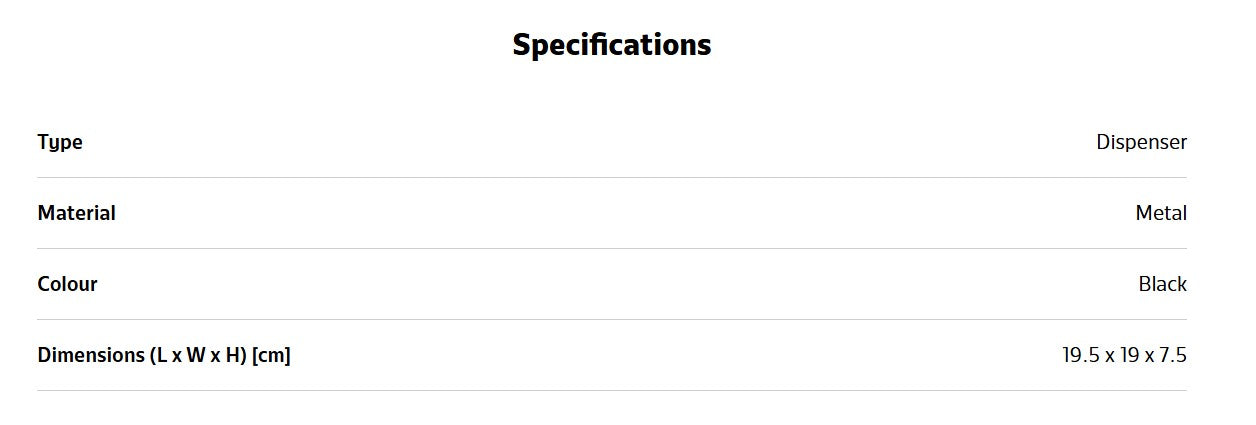Click the letter L in dimensions label
1256x425 pixels.
(161, 355)
